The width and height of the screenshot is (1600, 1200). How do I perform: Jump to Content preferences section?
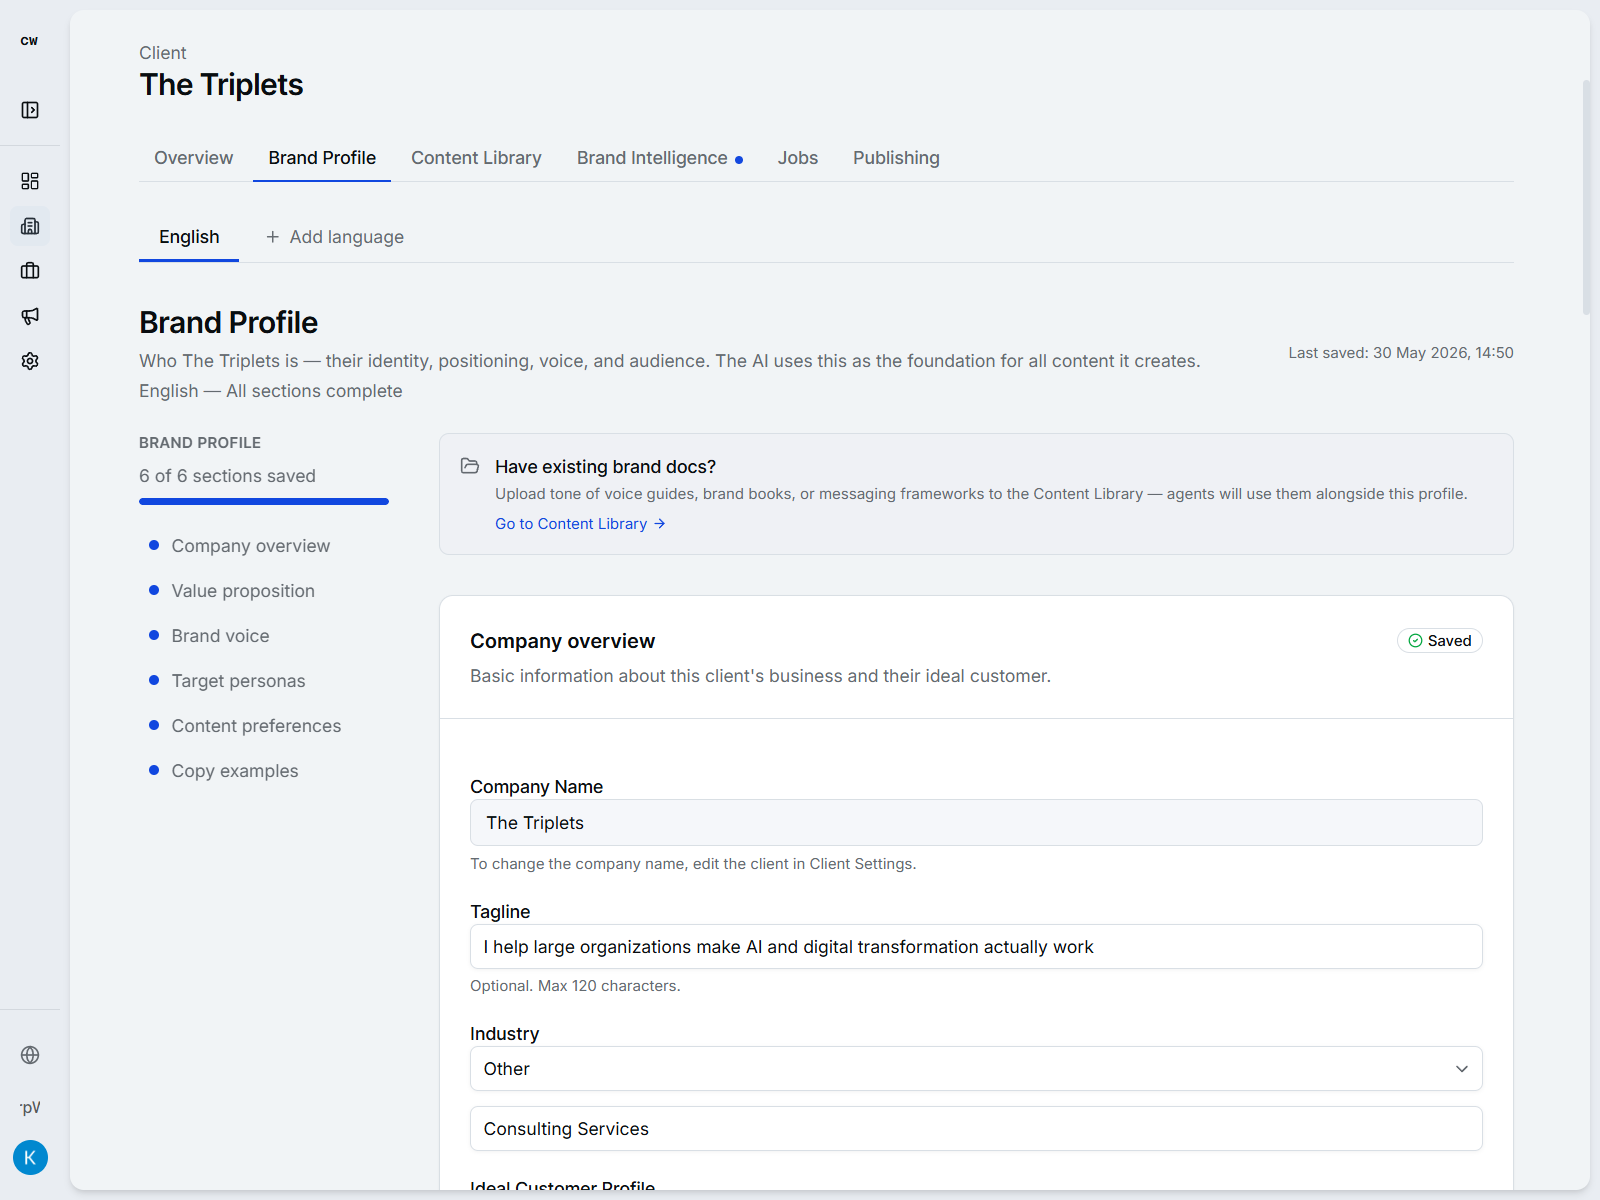[x=256, y=726]
